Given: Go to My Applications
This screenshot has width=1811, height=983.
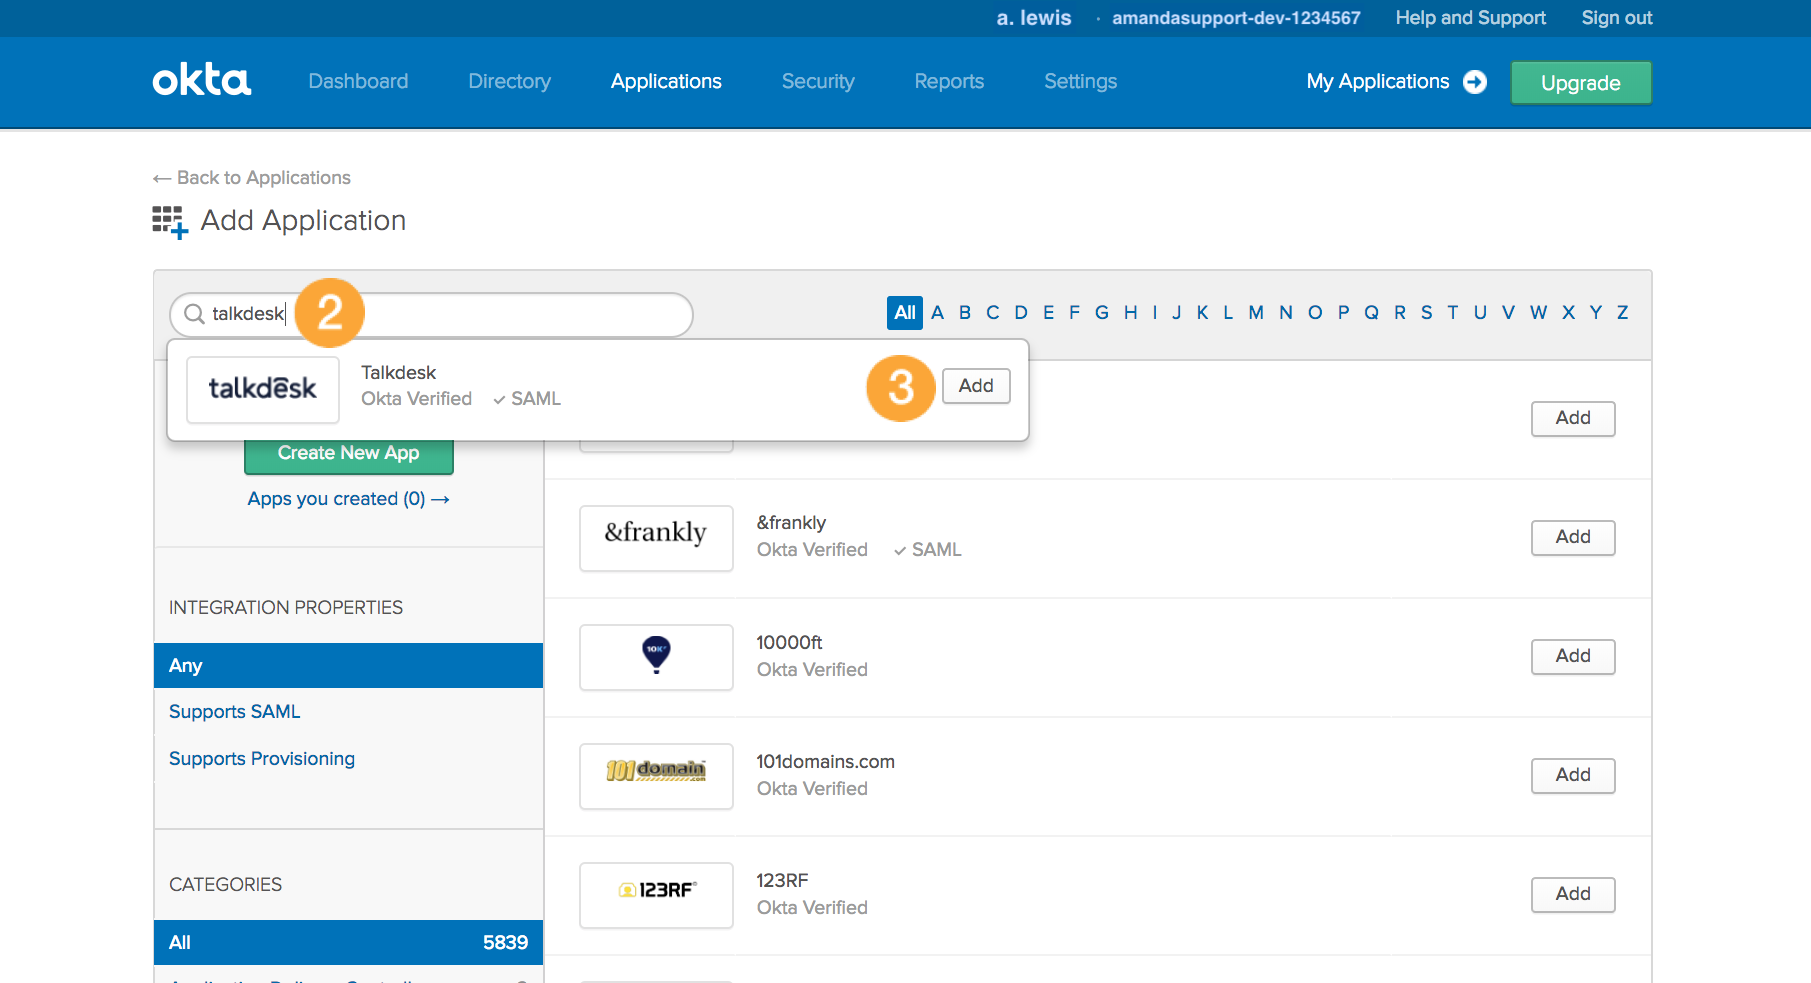Looking at the screenshot, I should click(1377, 81).
